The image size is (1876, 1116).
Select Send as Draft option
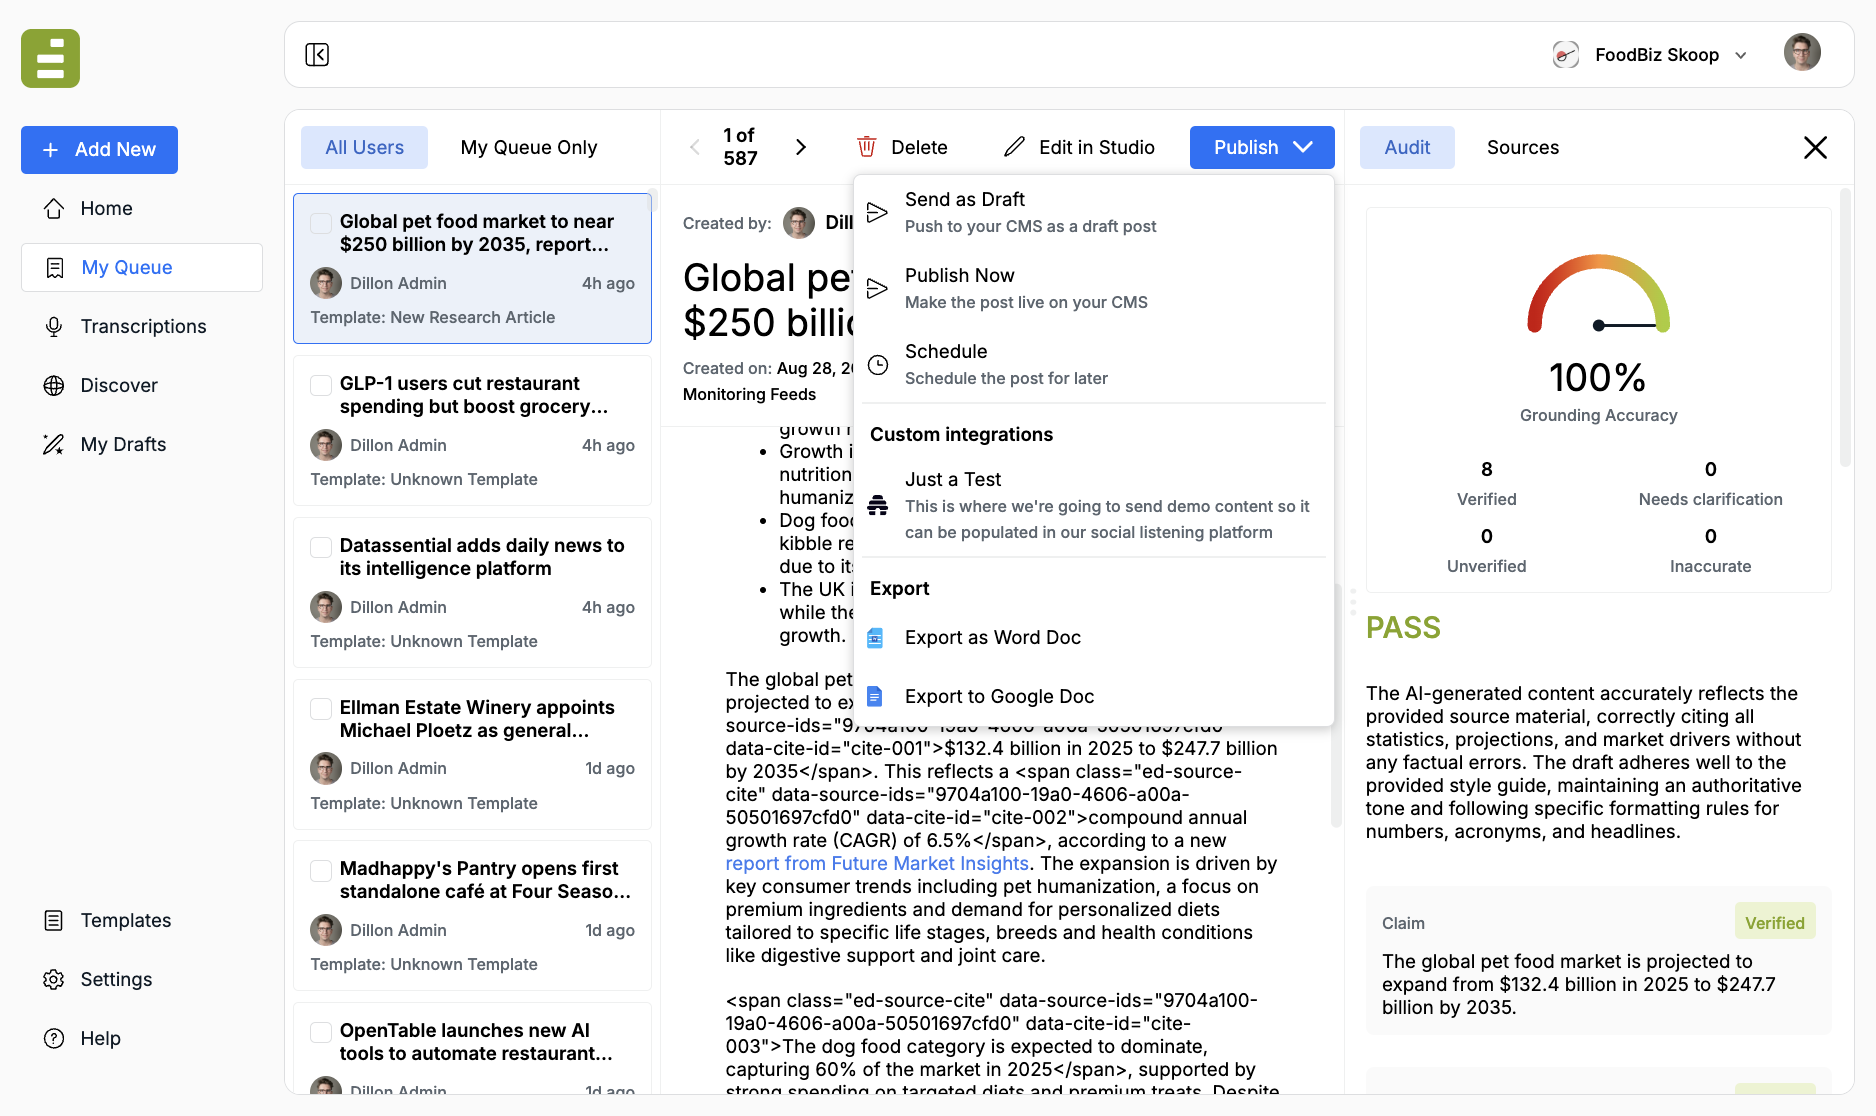pos(1094,212)
